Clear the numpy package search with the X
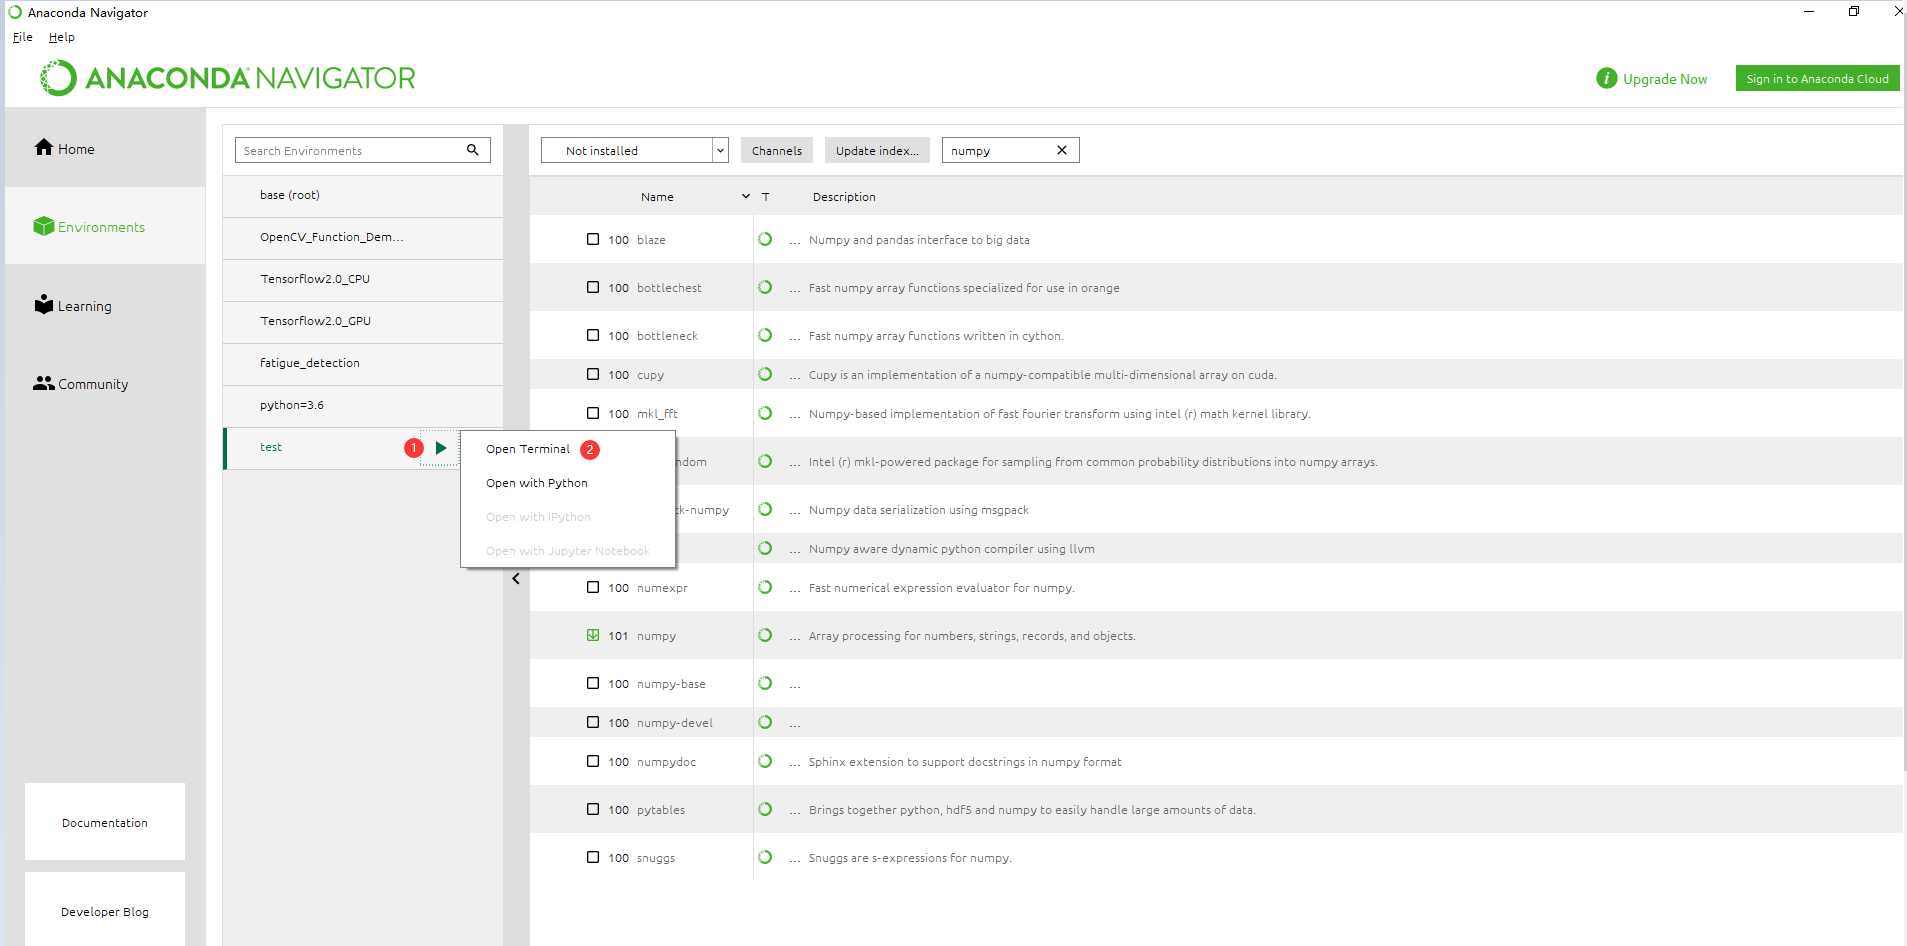 (1062, 150)
